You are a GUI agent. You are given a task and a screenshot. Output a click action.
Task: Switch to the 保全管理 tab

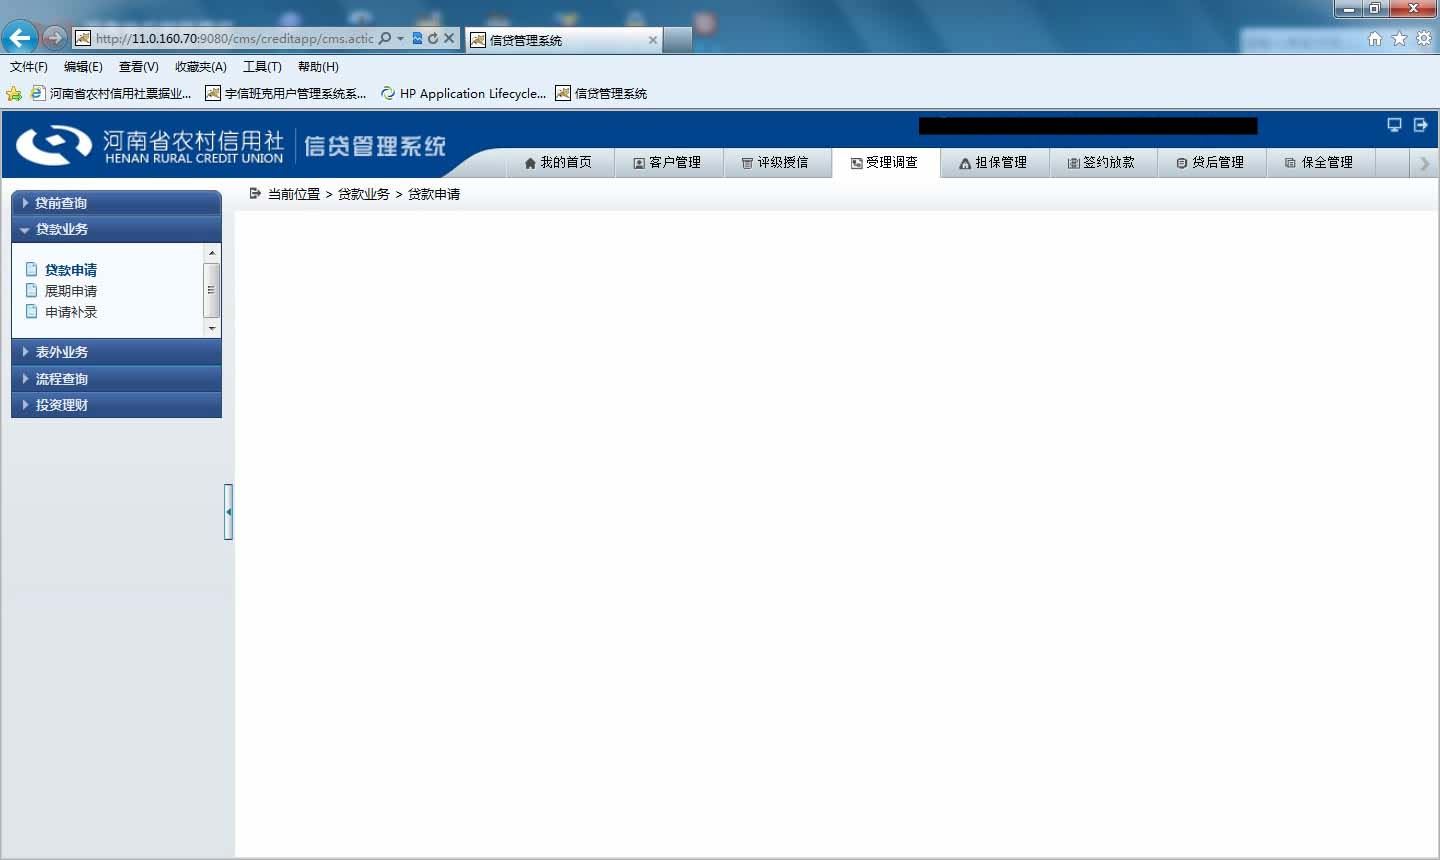point(1319,162)
